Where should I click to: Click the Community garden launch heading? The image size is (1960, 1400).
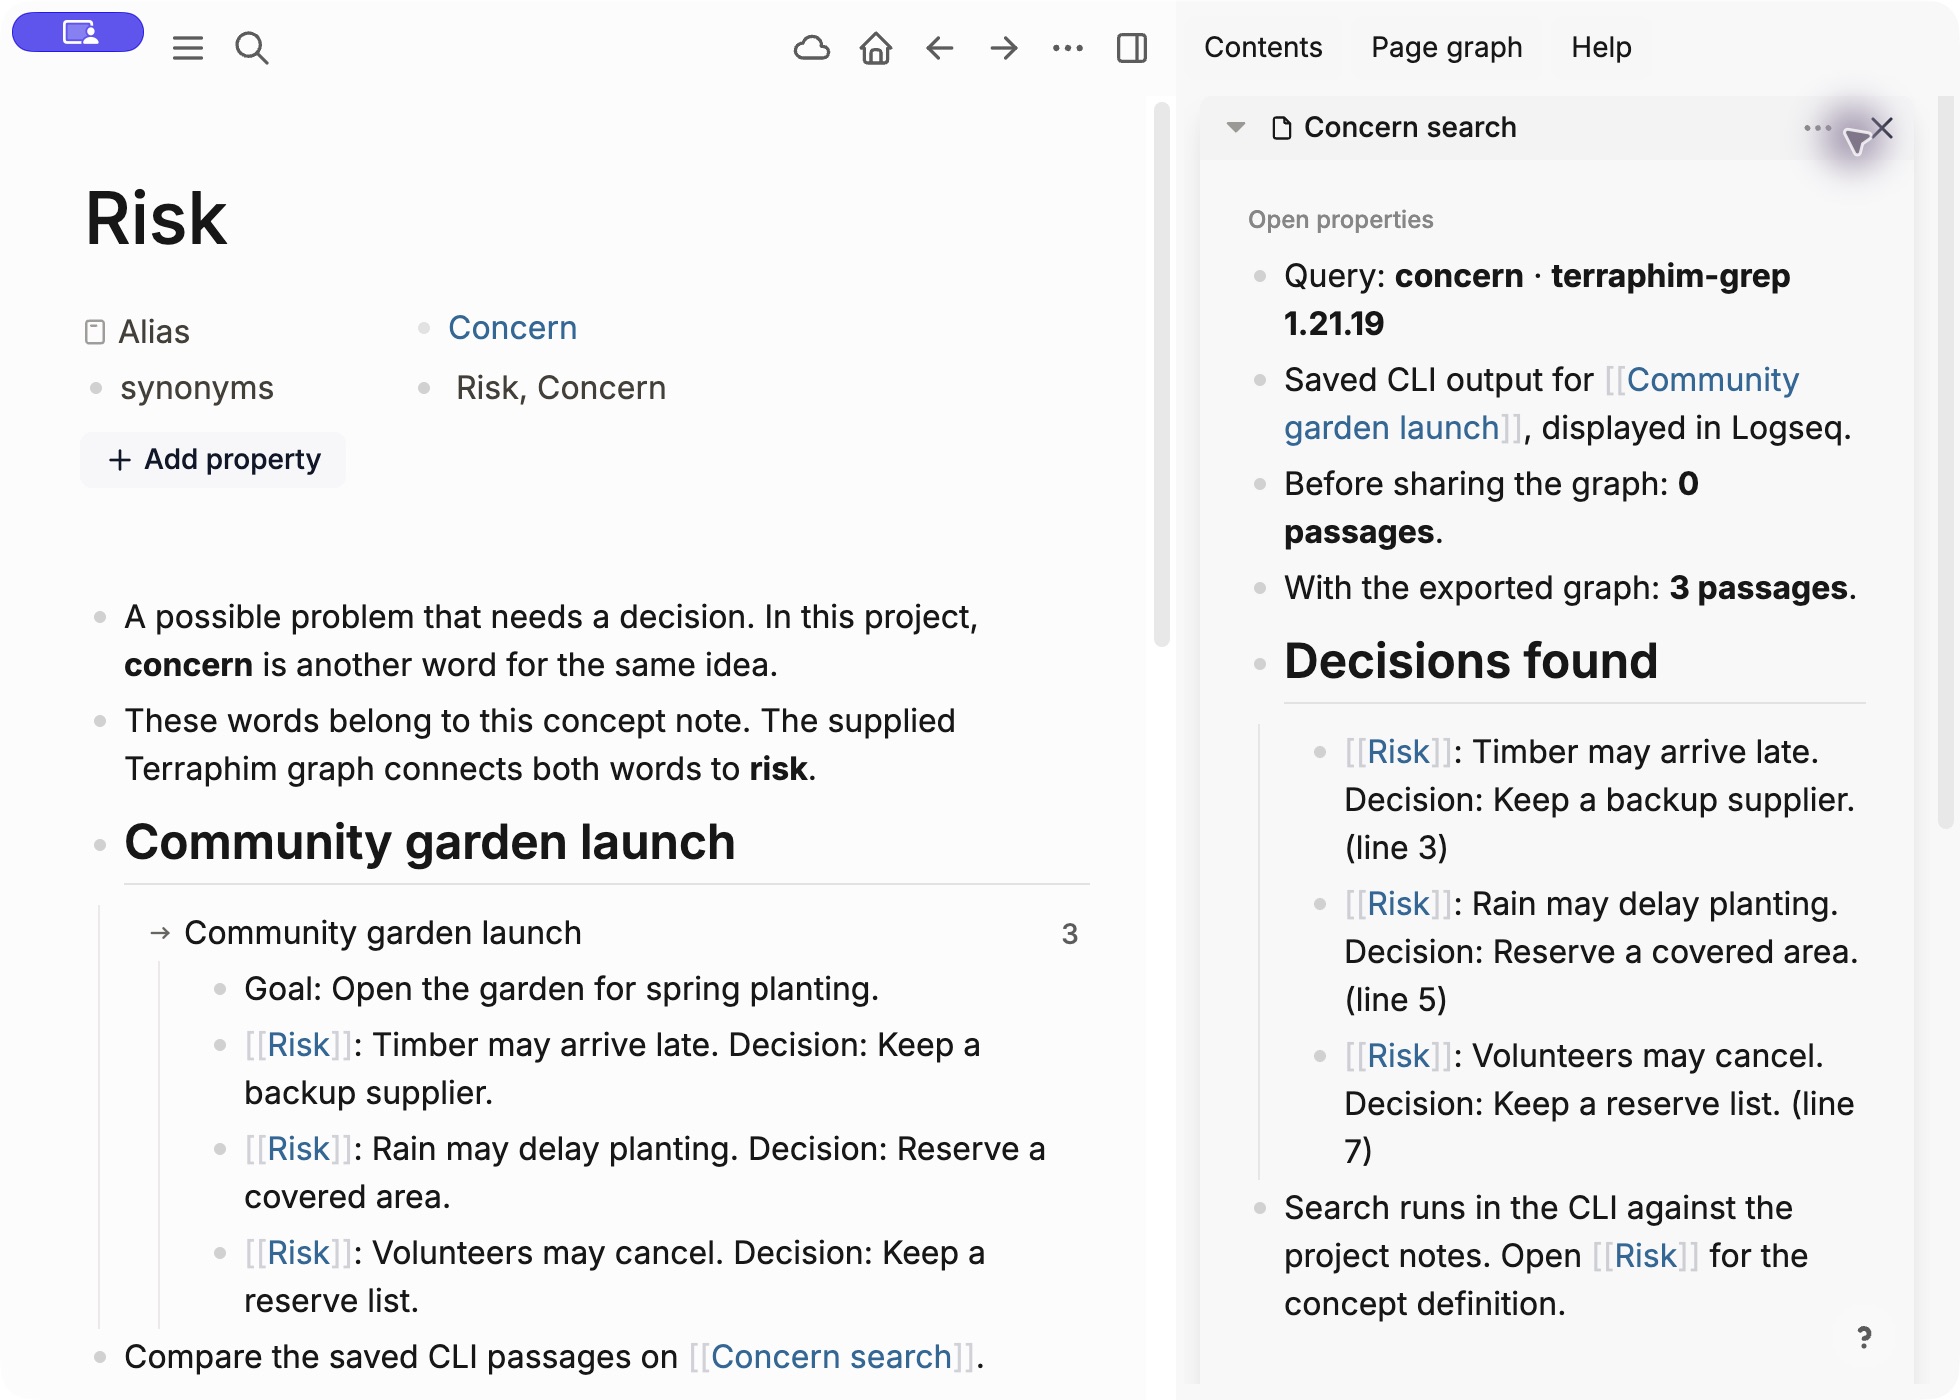coord(429,842)
